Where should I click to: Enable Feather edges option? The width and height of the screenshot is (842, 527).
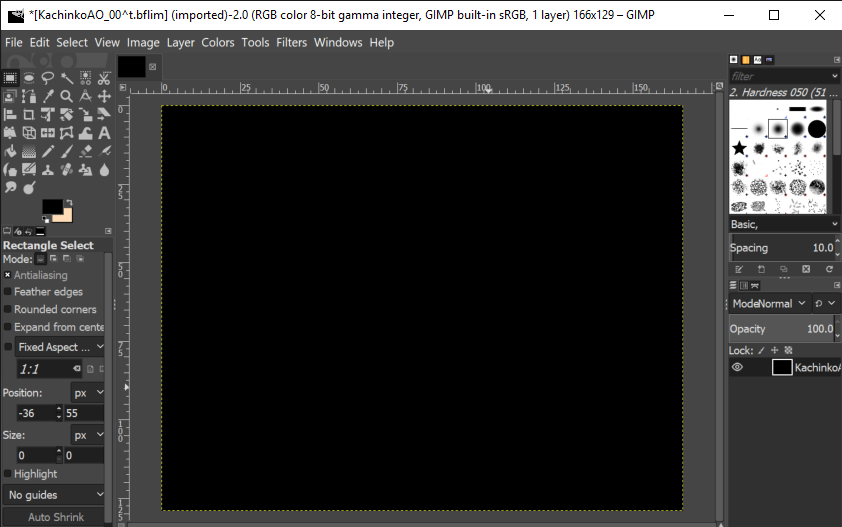[8, 292]
